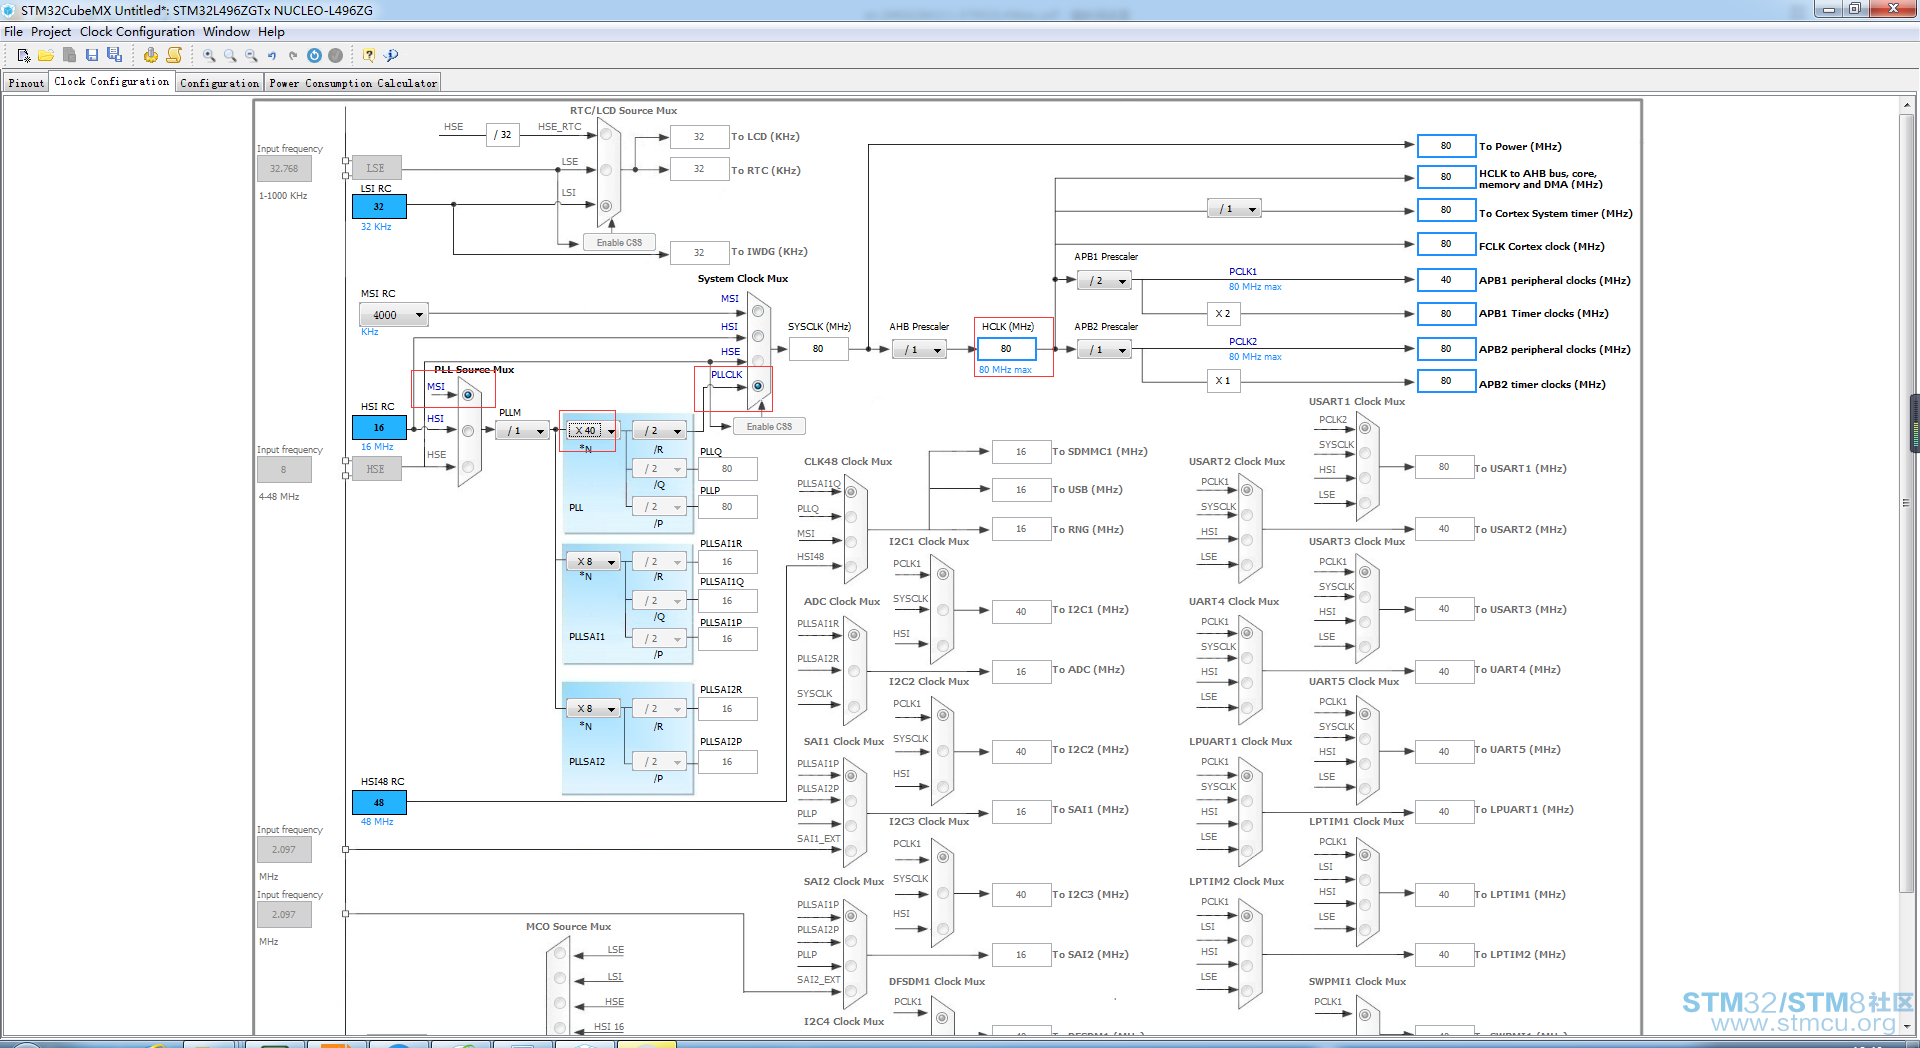Open the PLLM /1 divider dropdown
Image resolution: width=1920 pixels, height=1048 pixels.
523,431
